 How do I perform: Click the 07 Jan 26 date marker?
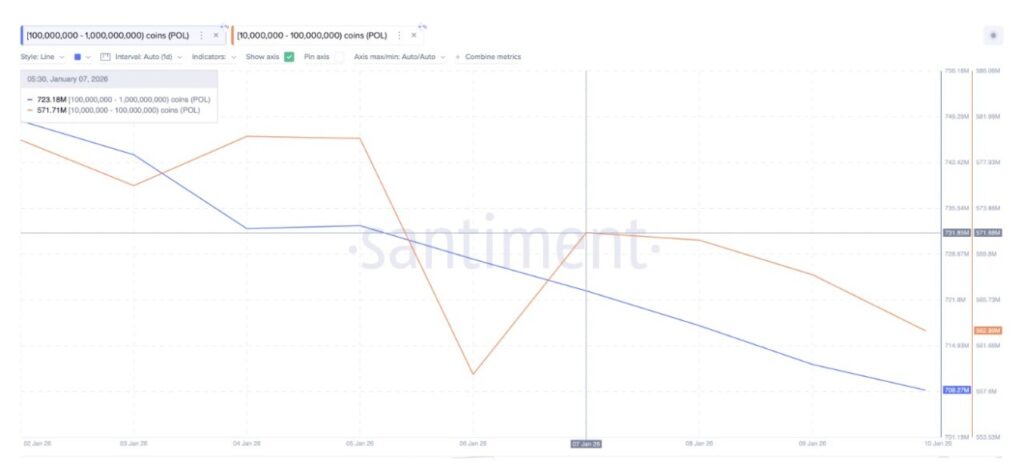(x=585, y=443)
